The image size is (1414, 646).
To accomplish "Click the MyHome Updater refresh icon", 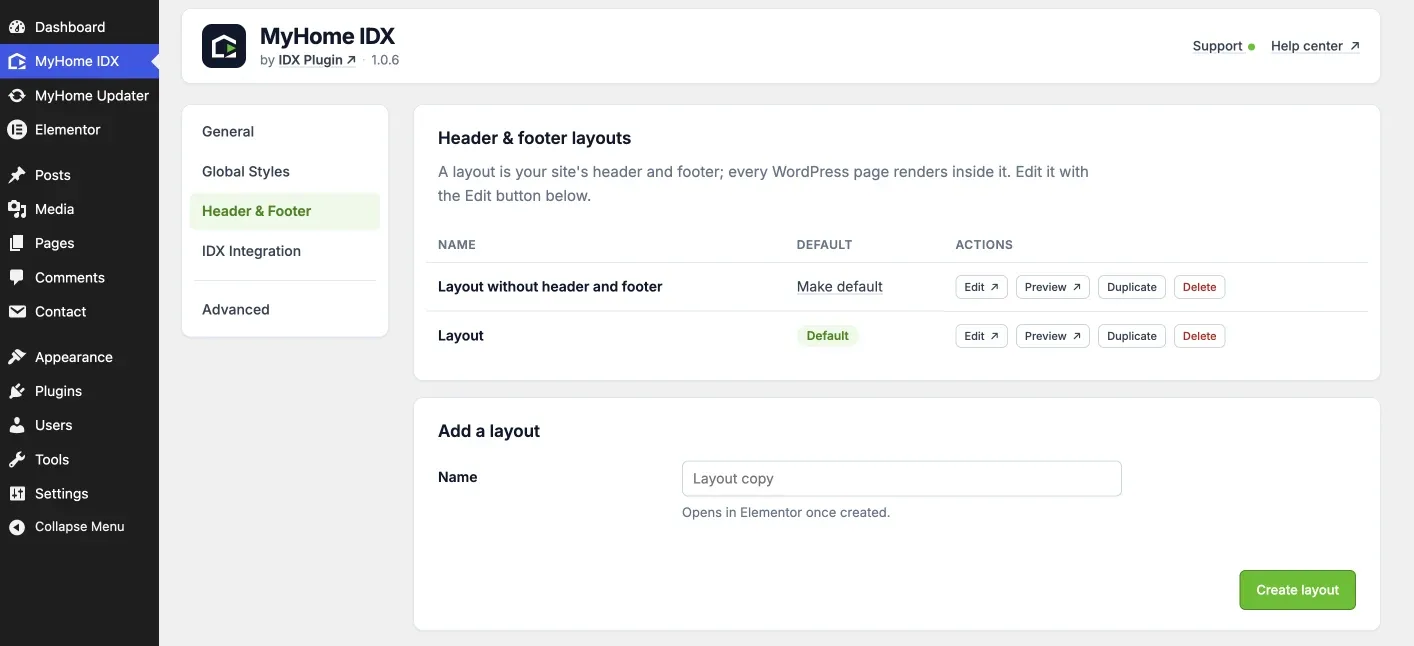I will pos(17,96).
